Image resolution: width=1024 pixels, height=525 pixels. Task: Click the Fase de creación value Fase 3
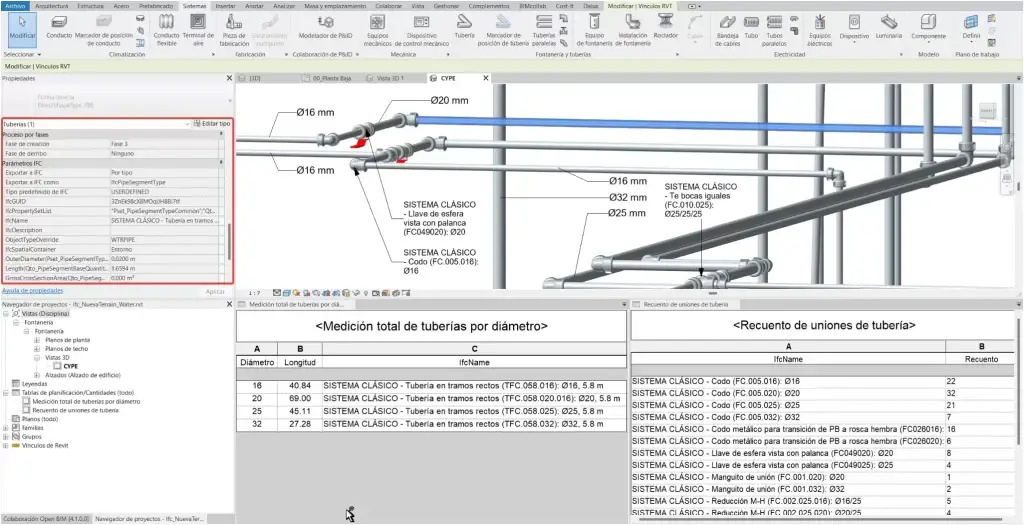(167, 144)
